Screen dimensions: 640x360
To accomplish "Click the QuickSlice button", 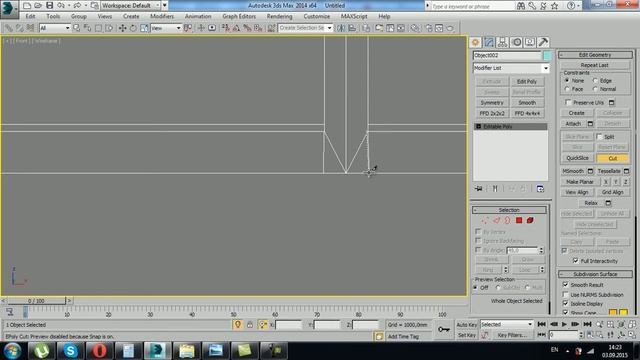I will coord(577,158).
